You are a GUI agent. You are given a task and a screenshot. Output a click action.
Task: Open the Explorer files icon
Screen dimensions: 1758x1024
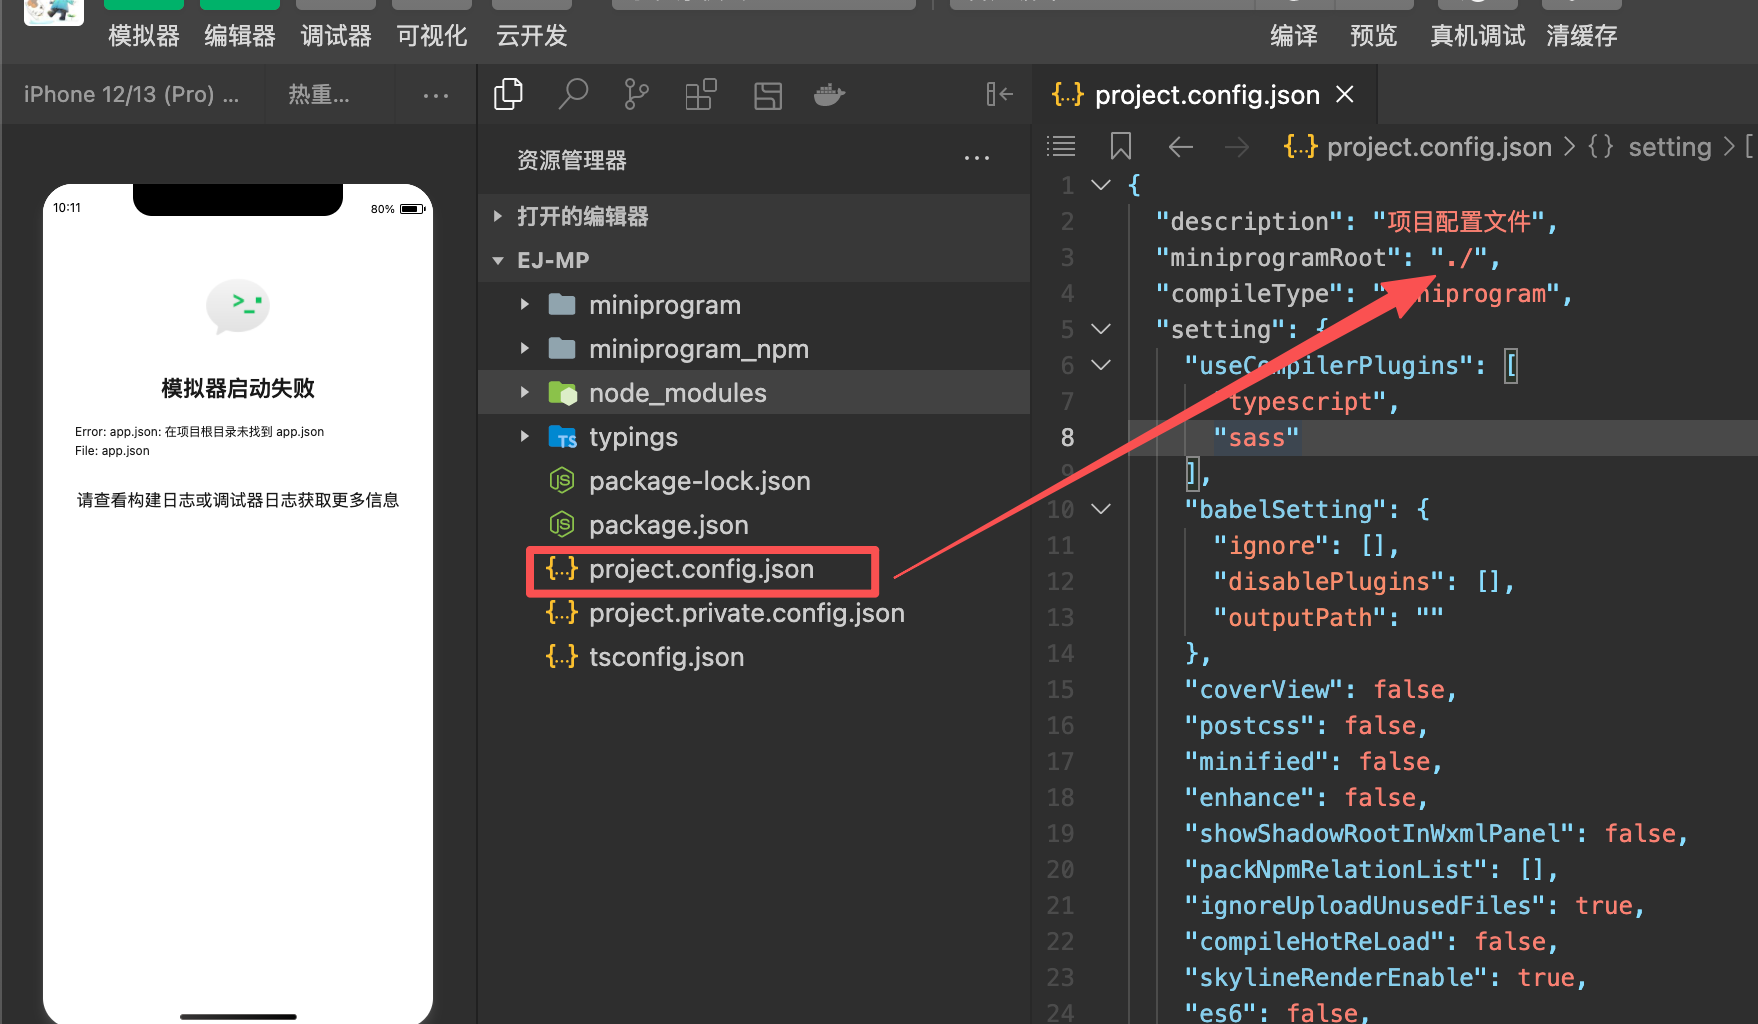click(508, 95)
